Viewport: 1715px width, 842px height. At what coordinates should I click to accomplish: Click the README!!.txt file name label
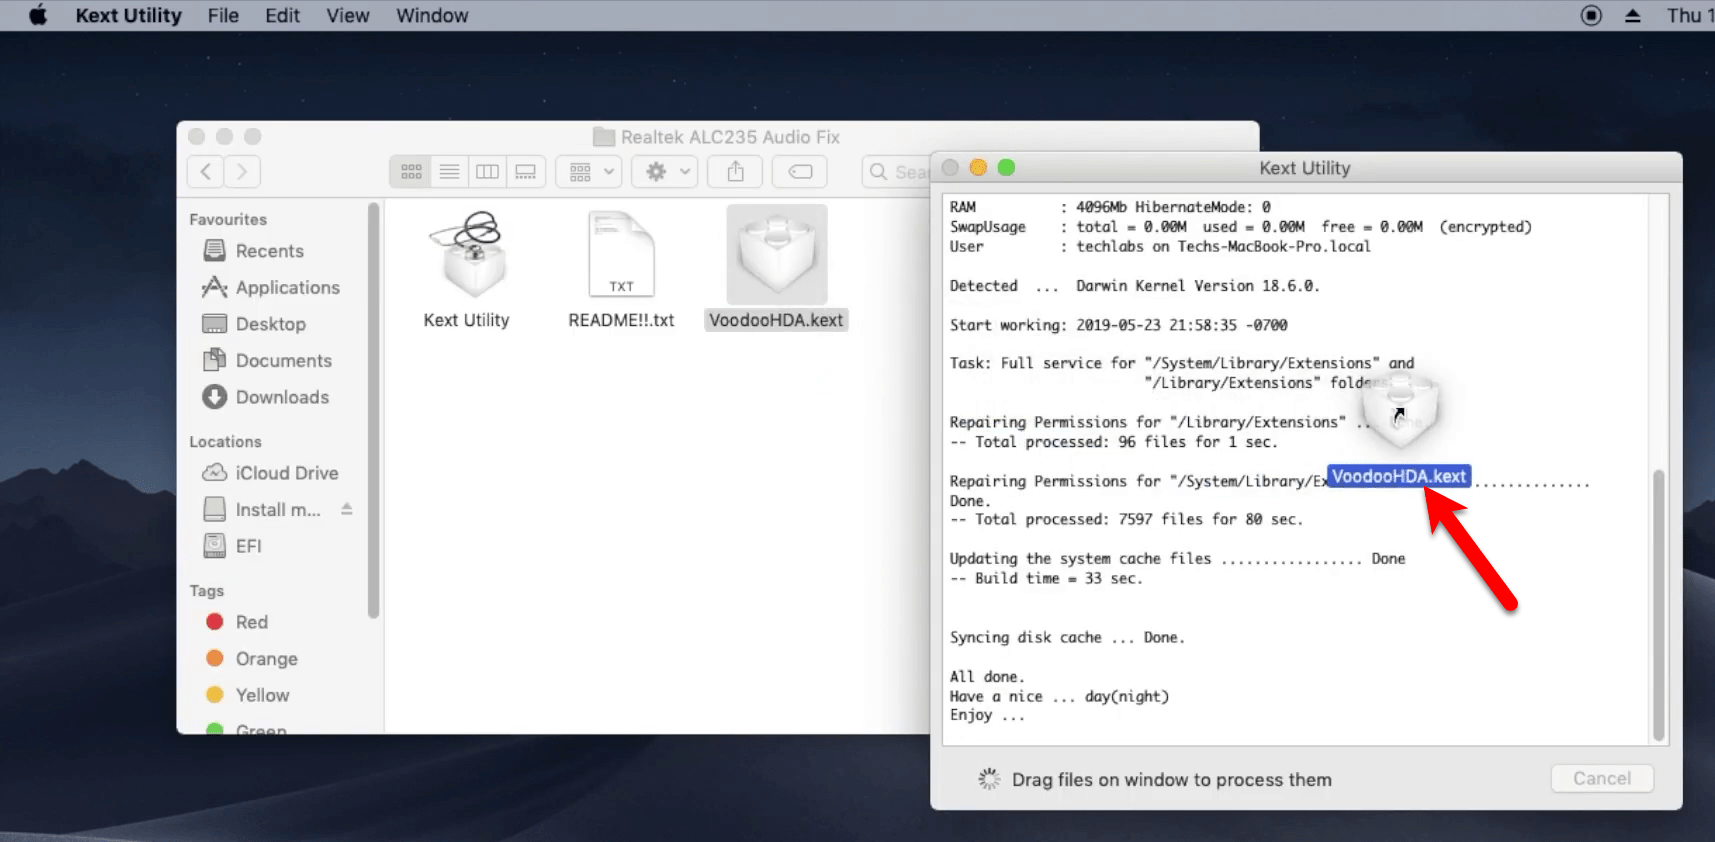pyautogui.click(x=621, y=320)
